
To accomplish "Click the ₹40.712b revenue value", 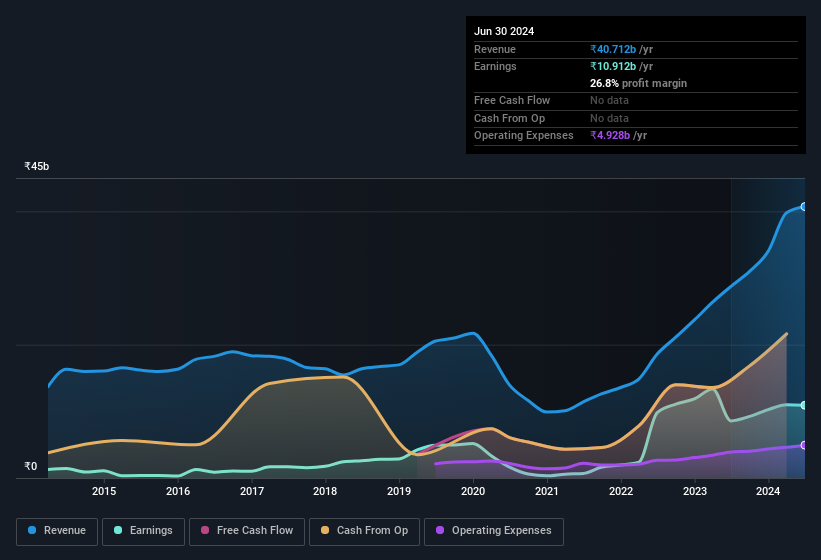I will [613, 49].
